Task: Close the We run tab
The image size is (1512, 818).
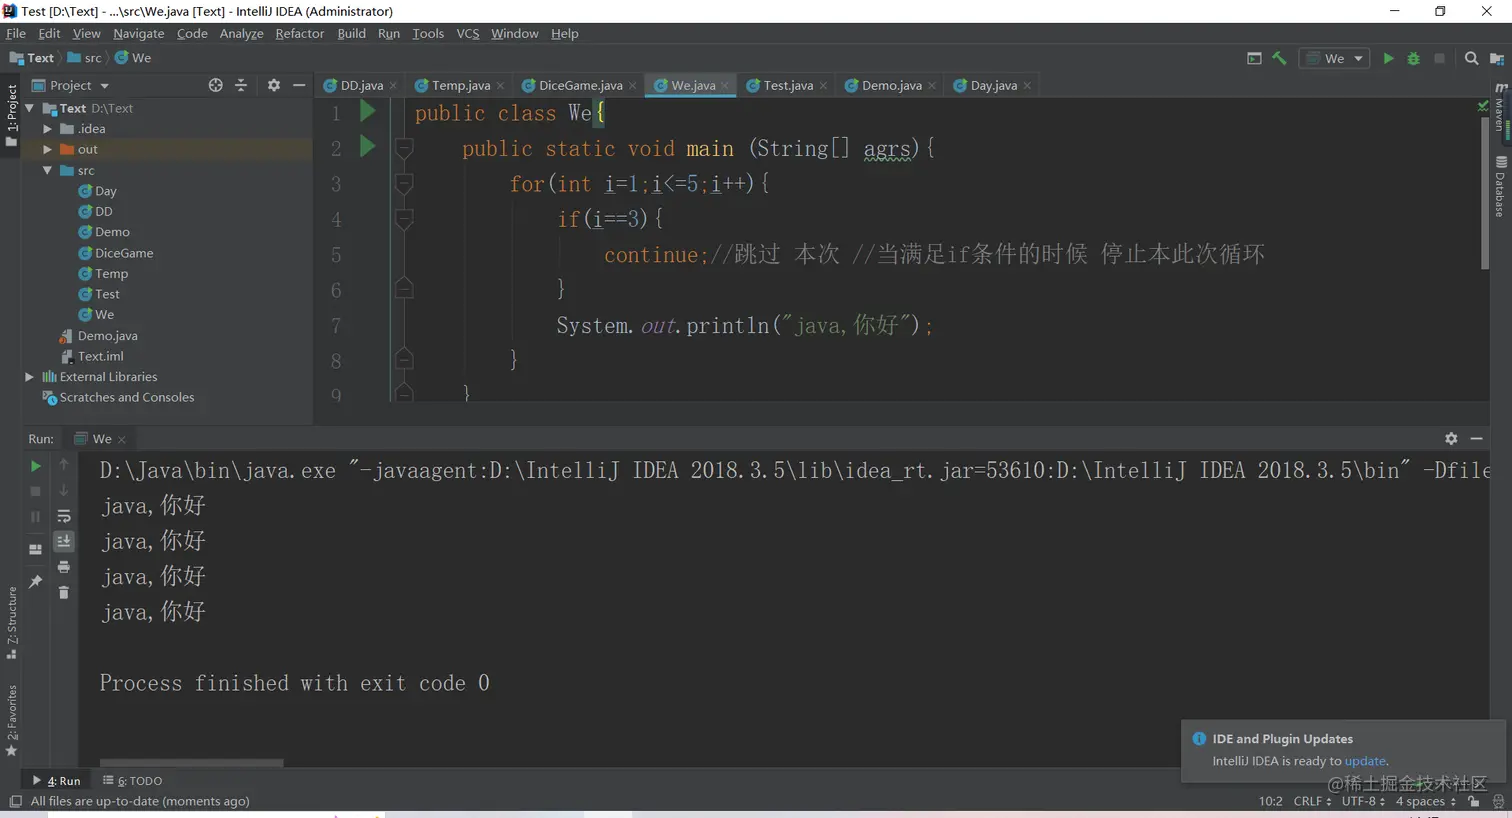Action: point(122,440)
